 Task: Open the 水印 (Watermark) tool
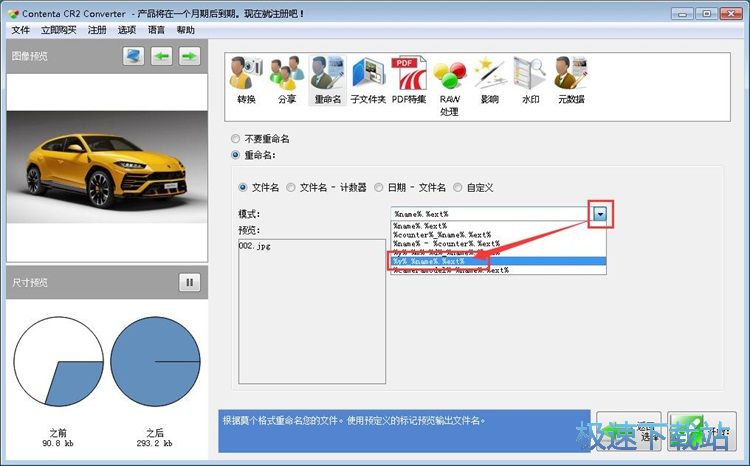tap(530, 80)
